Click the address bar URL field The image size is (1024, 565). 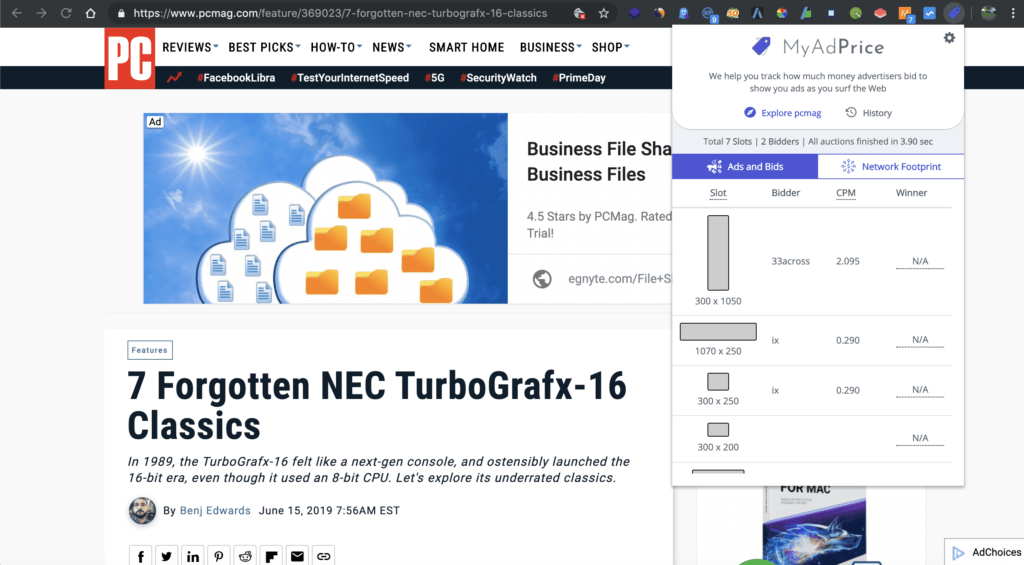tap(340, 13)
